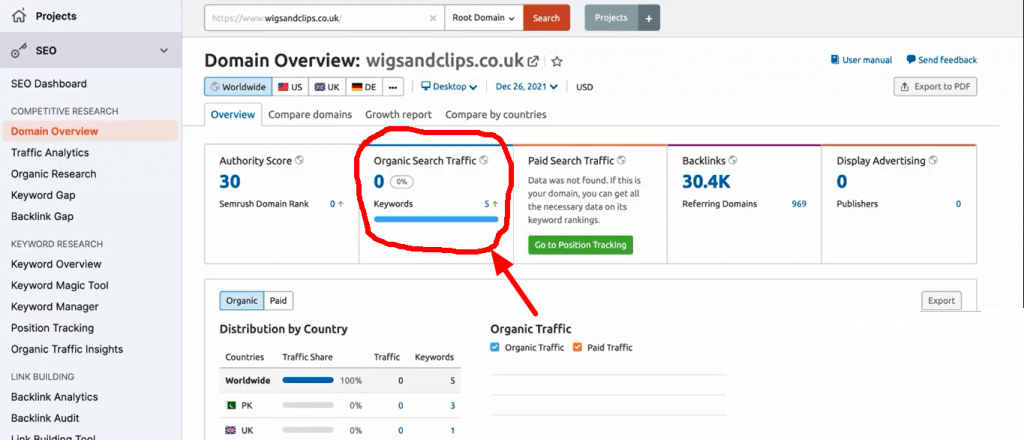Open the Desktop device dropdown
This screenshot has height=440, width=1024.
pyautogui.click(x=449, y=86)
